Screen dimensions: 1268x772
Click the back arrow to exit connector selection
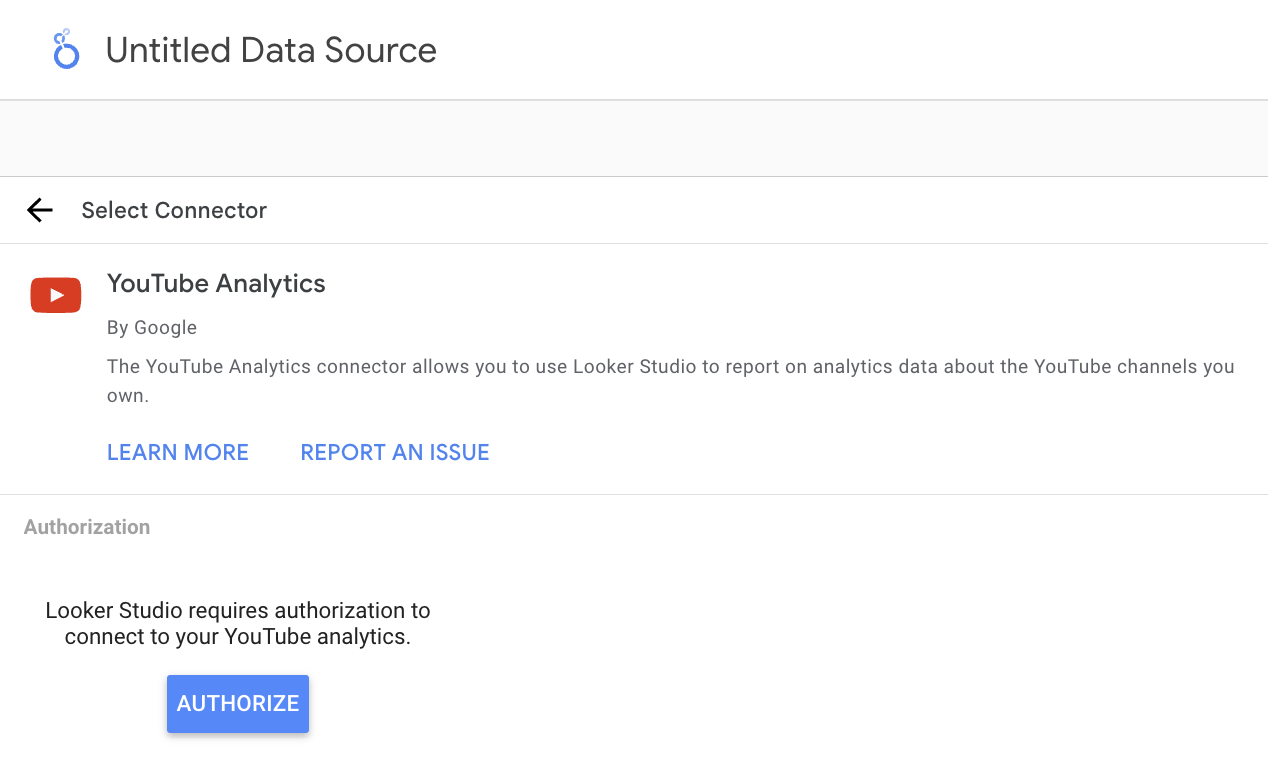(39, 210)
